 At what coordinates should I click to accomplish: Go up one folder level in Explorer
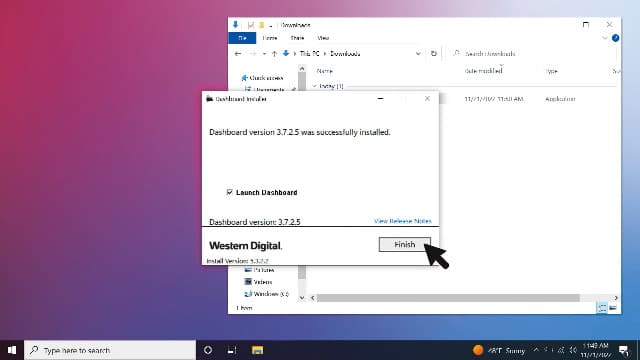click(x=274, y=53)
